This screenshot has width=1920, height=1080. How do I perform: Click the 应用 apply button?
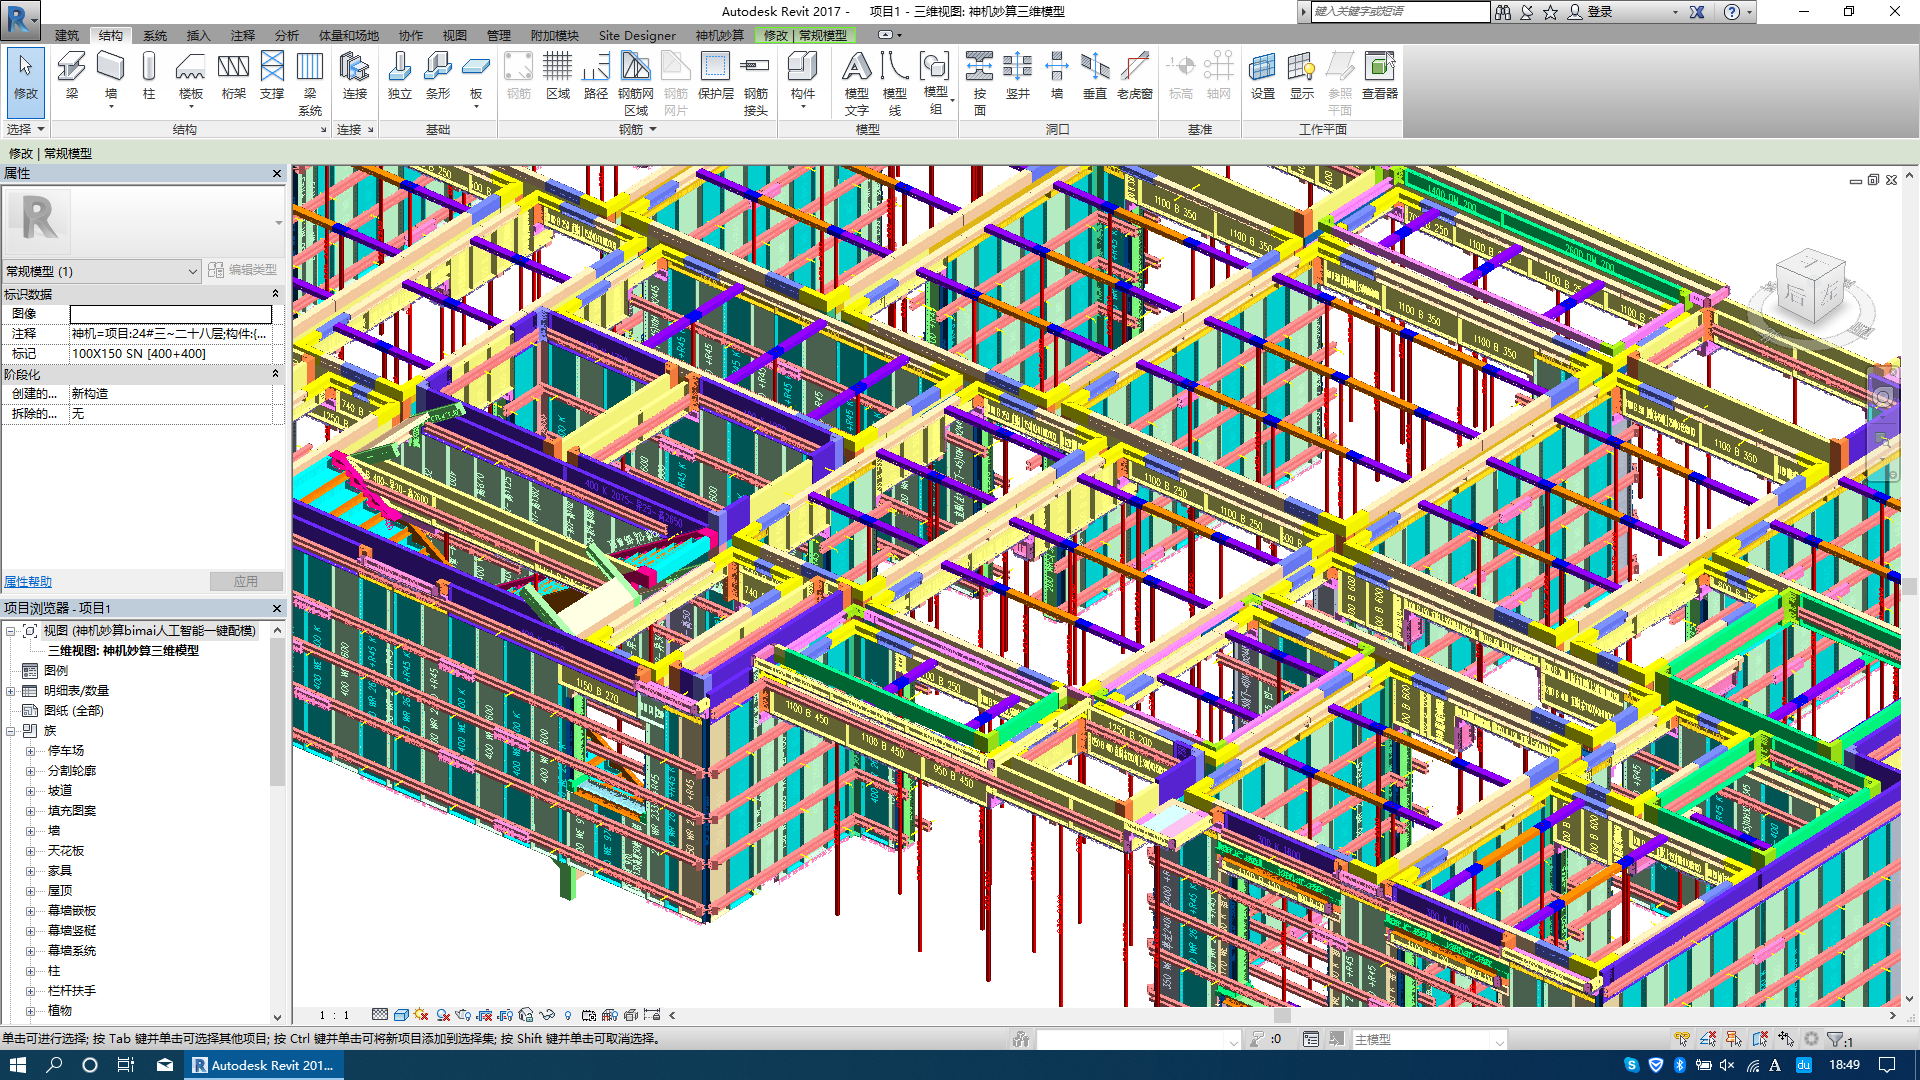[x=246, y=581]
